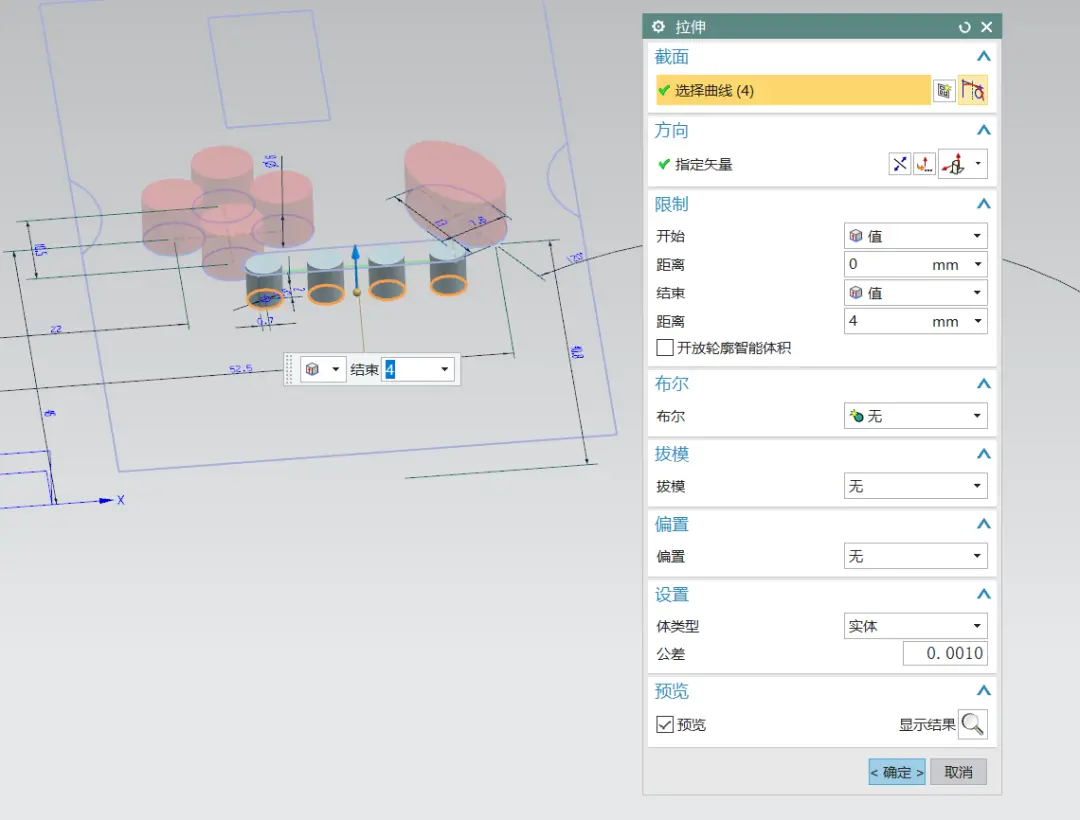Reset the 拉伸 dialog values
Screen dimensions: 1080x820
[x=964, y=27]
